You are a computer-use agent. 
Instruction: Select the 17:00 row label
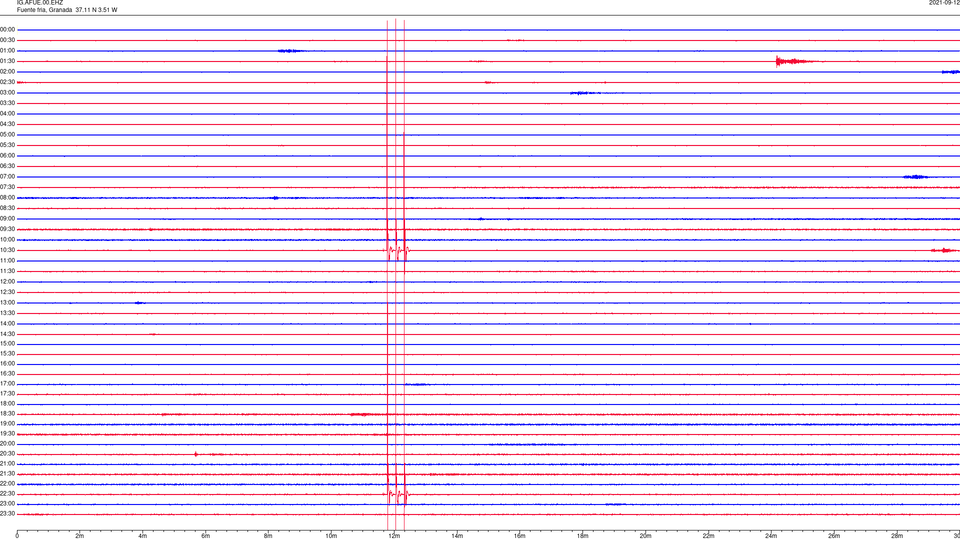click(8, 384)
